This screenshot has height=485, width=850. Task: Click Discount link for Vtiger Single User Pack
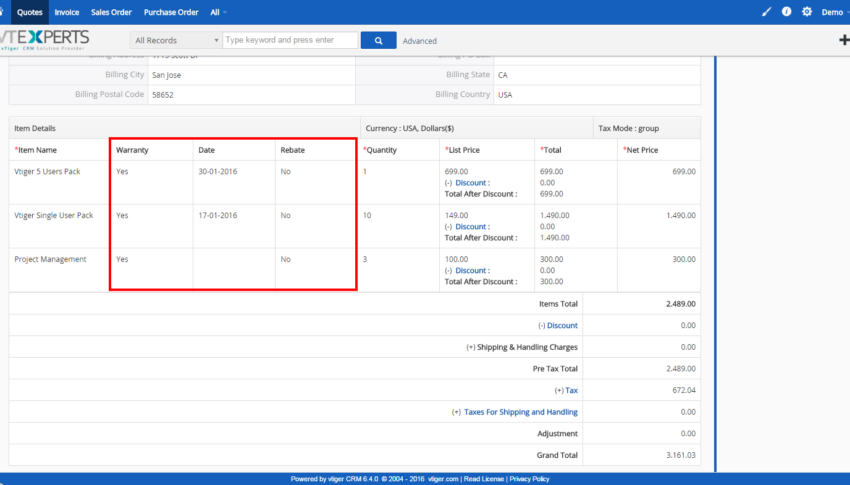pyautogui.click(x=471, y=227)
